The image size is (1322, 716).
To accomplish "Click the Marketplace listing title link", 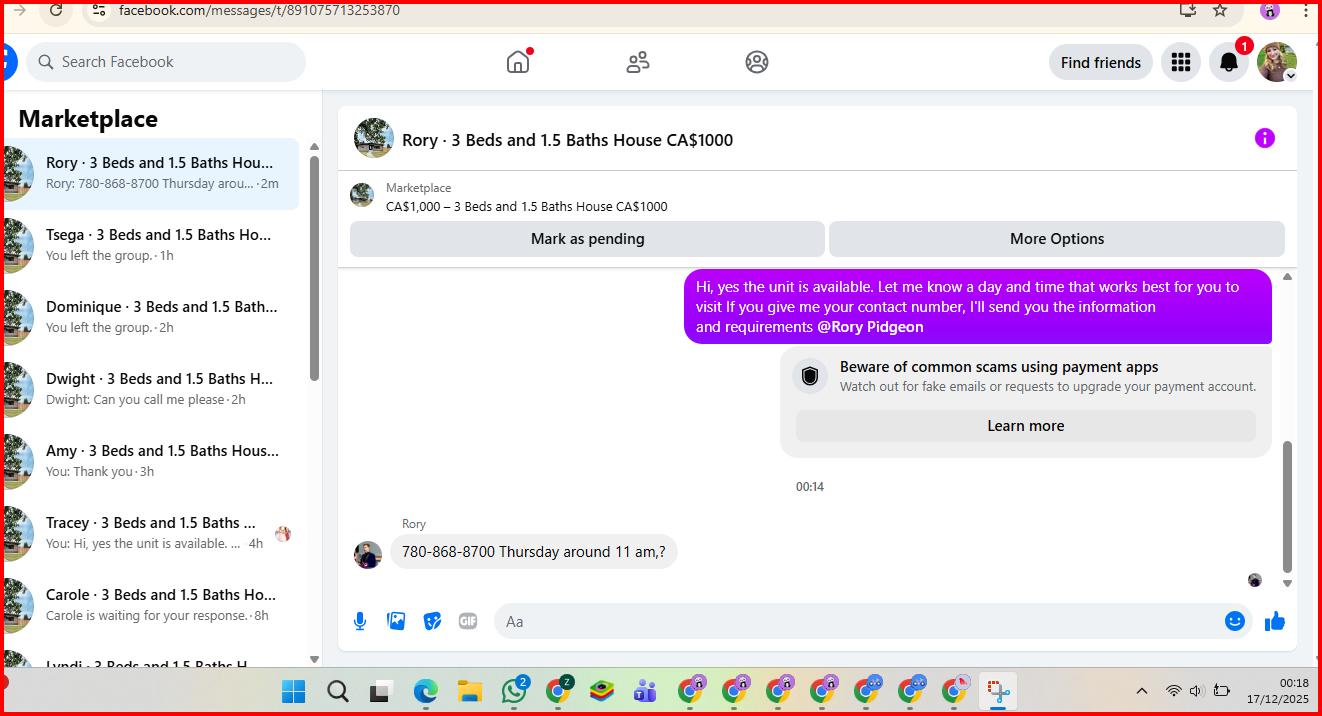I will click(x=526, y=207).
